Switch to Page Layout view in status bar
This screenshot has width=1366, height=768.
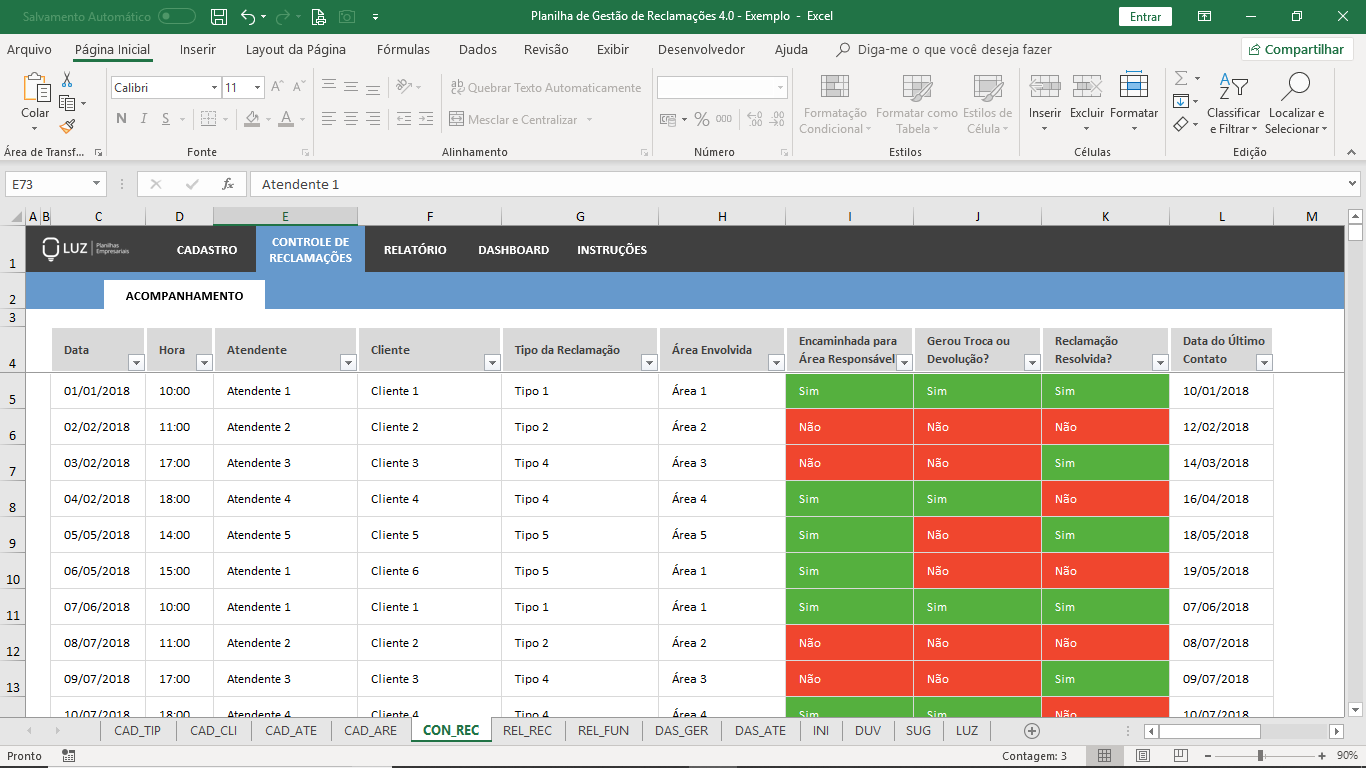(x=1143, y=756)
